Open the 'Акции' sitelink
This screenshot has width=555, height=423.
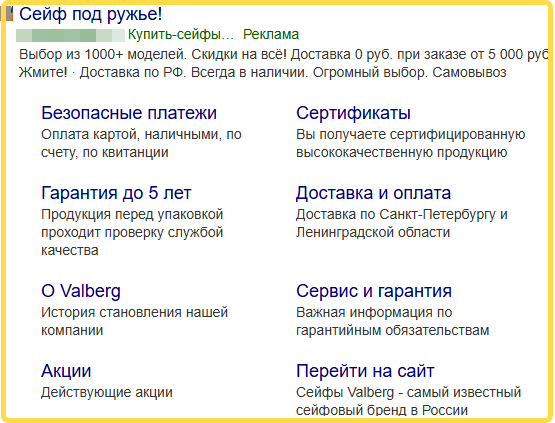(66, 371)
